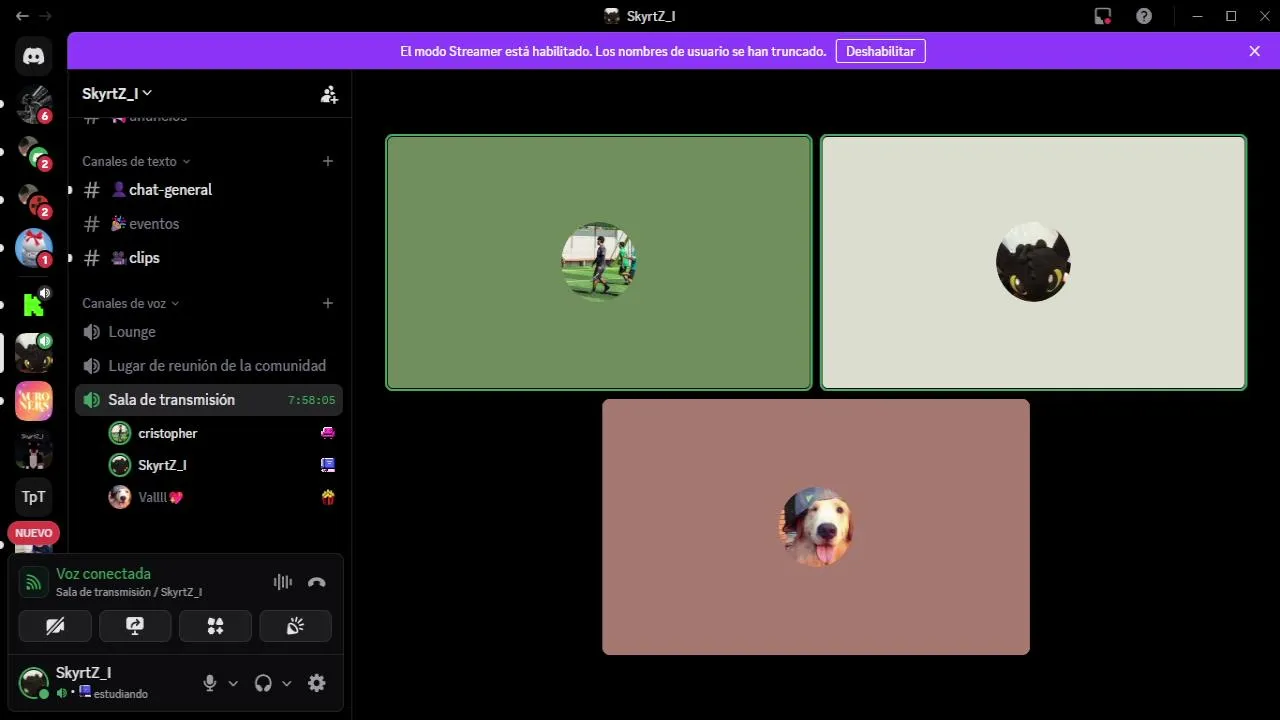Open the gift-box server icon with 1 badge
Image resolution: width=1280 pixels, height=720 pixels.
tap(34, 248)
